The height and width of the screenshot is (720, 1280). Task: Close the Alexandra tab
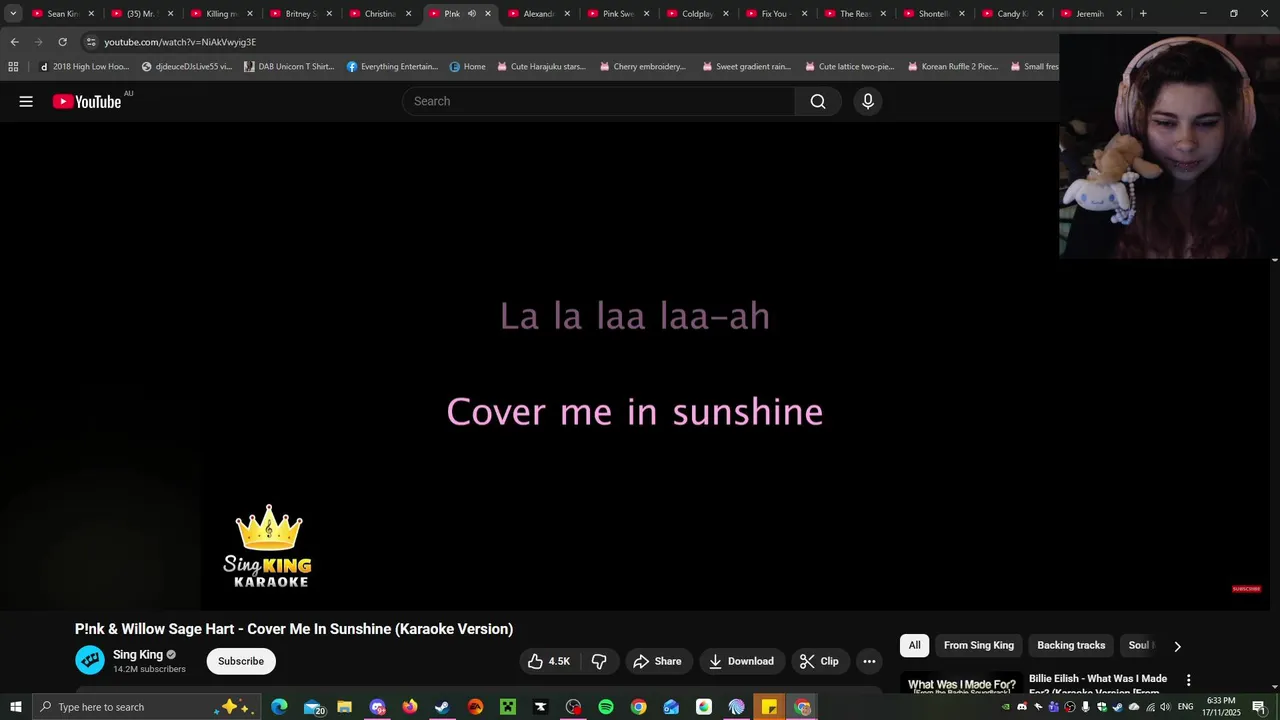tap(567, 14)
